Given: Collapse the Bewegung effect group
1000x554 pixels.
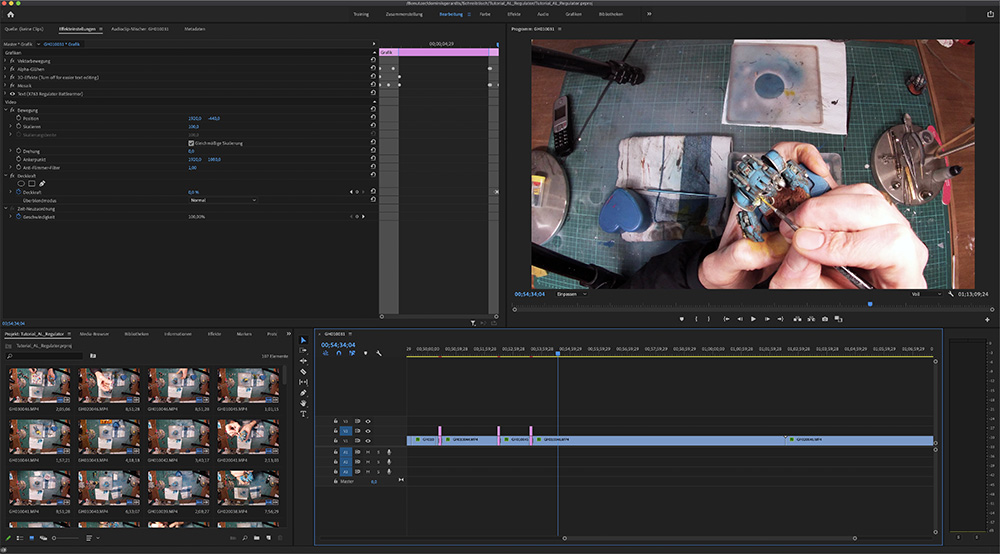Looking at the screenshot, I should point(5,110).
